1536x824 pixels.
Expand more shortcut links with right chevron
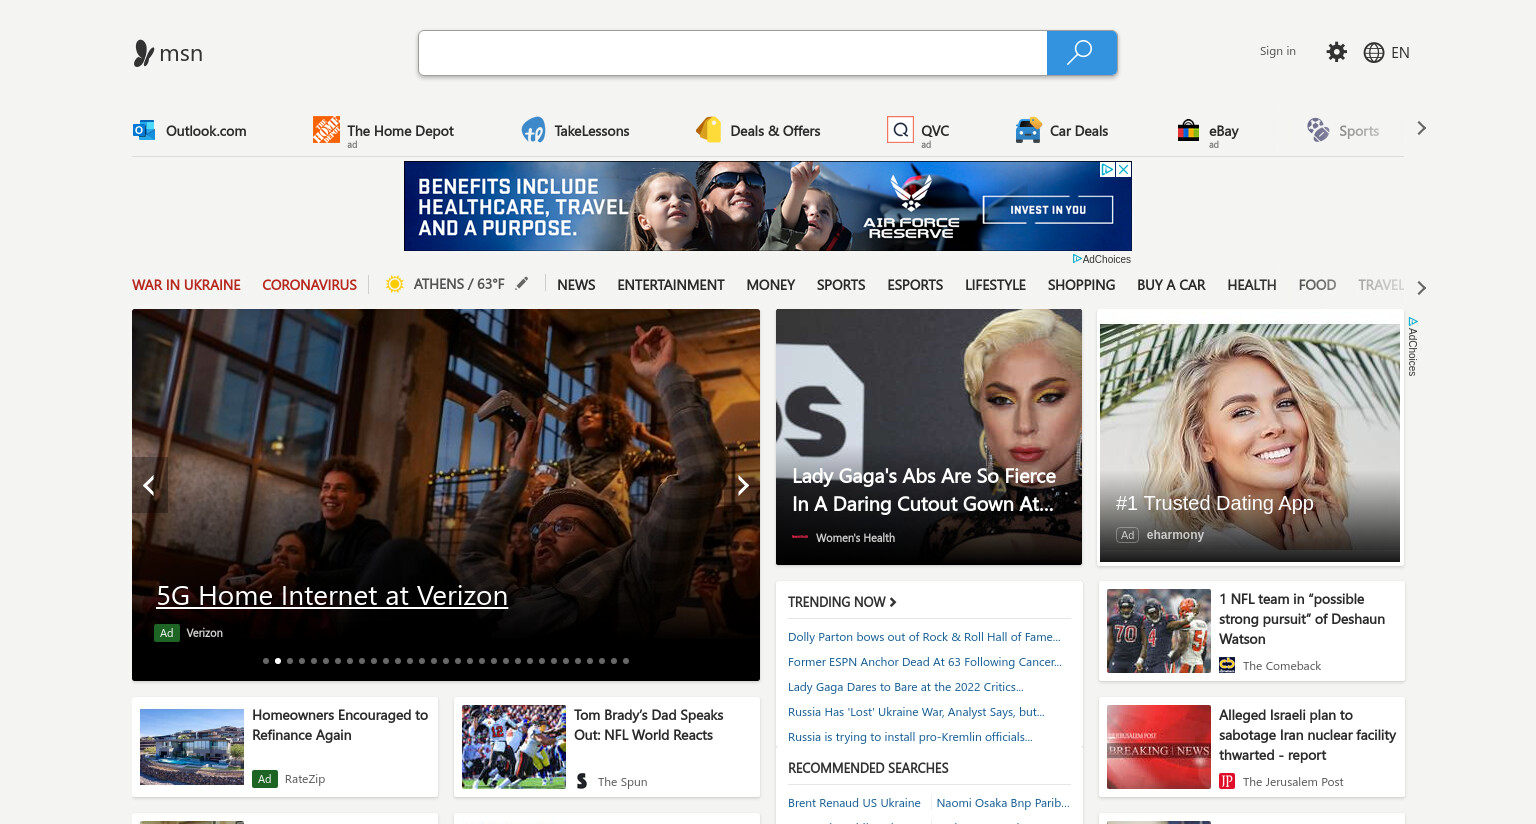tap(1421, 128)
